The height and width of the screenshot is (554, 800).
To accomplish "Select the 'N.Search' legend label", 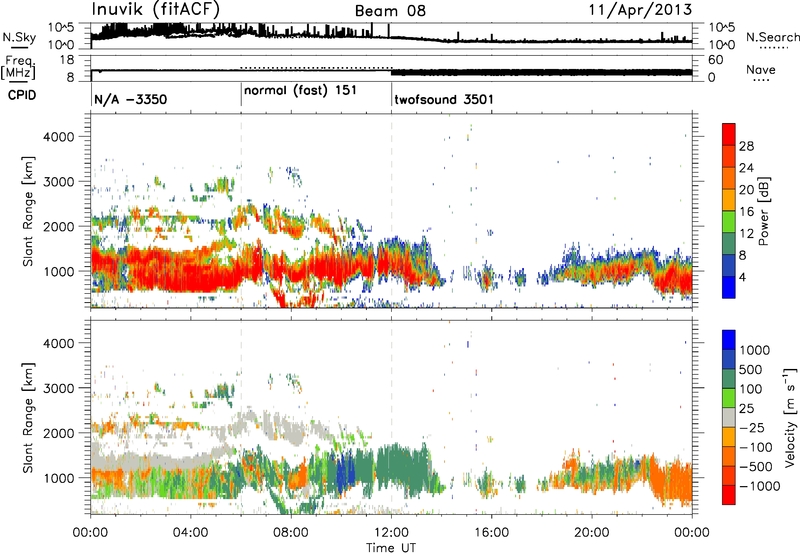I will (772, 37).
